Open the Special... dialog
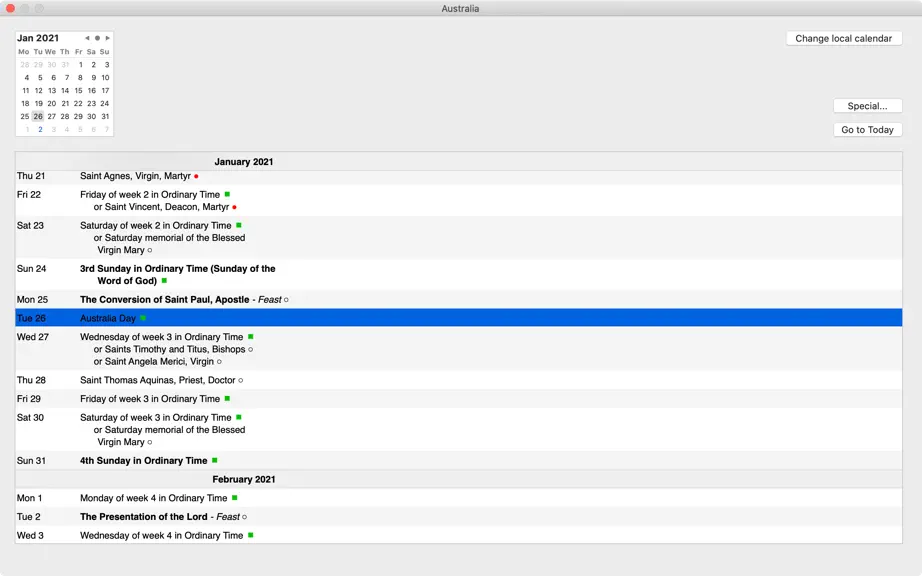Screen dimensions: 922x576 (x=867, y=106)
